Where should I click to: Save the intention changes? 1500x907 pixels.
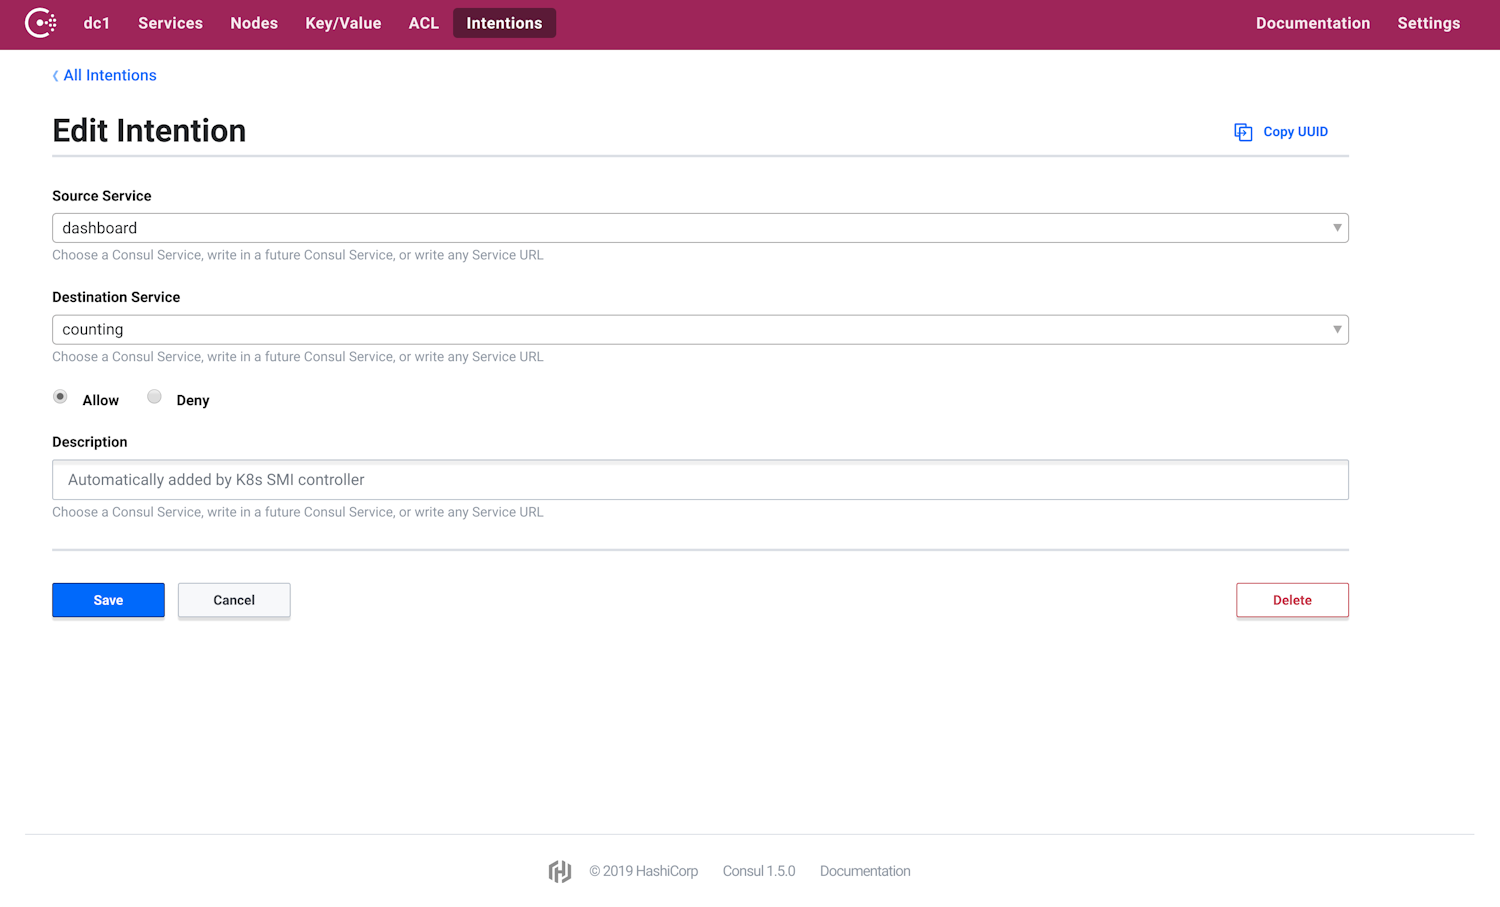click(x=108, y=600)
